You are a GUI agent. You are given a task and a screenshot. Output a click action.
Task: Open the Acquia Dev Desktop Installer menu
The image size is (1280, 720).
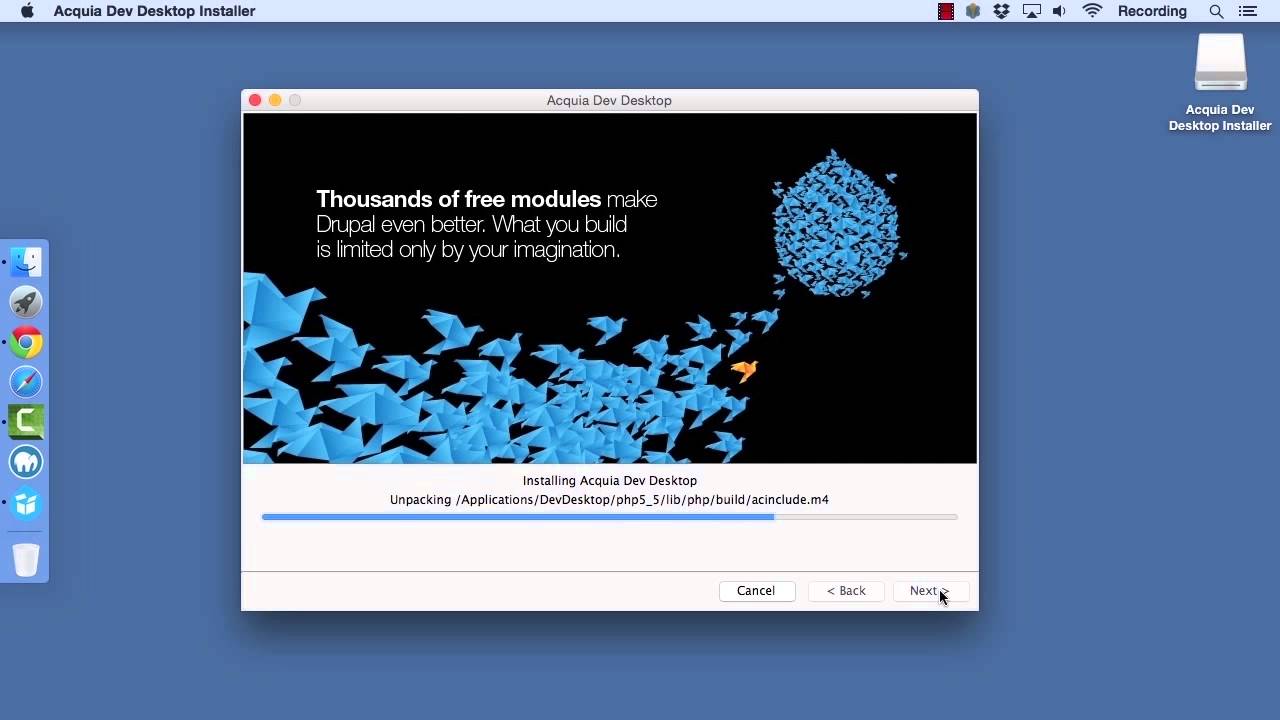pyautogui.click(x=154, y=11)
